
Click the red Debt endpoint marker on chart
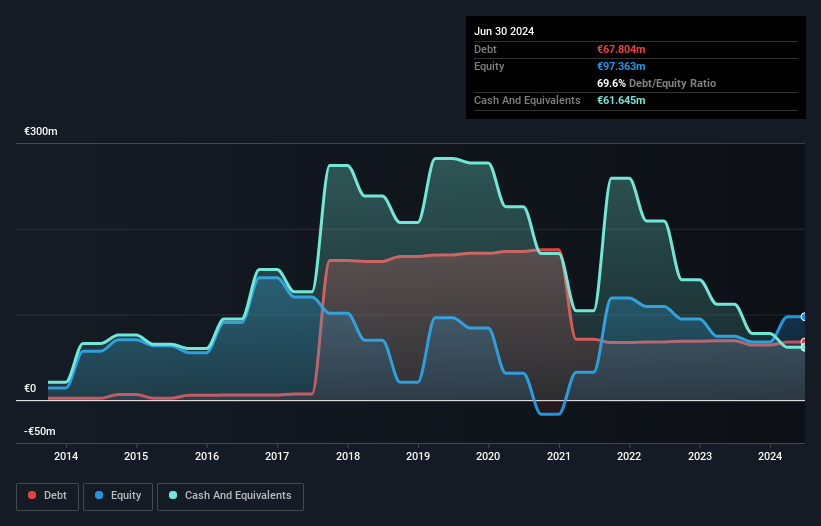(804, 342)
